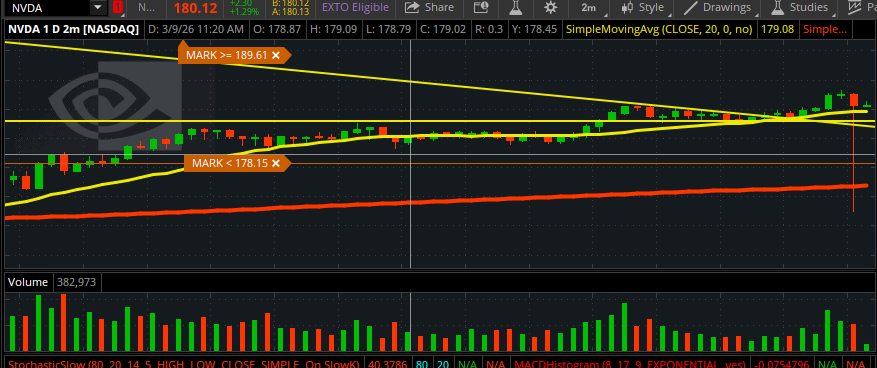Click the last price 180.12

[194, 8]
